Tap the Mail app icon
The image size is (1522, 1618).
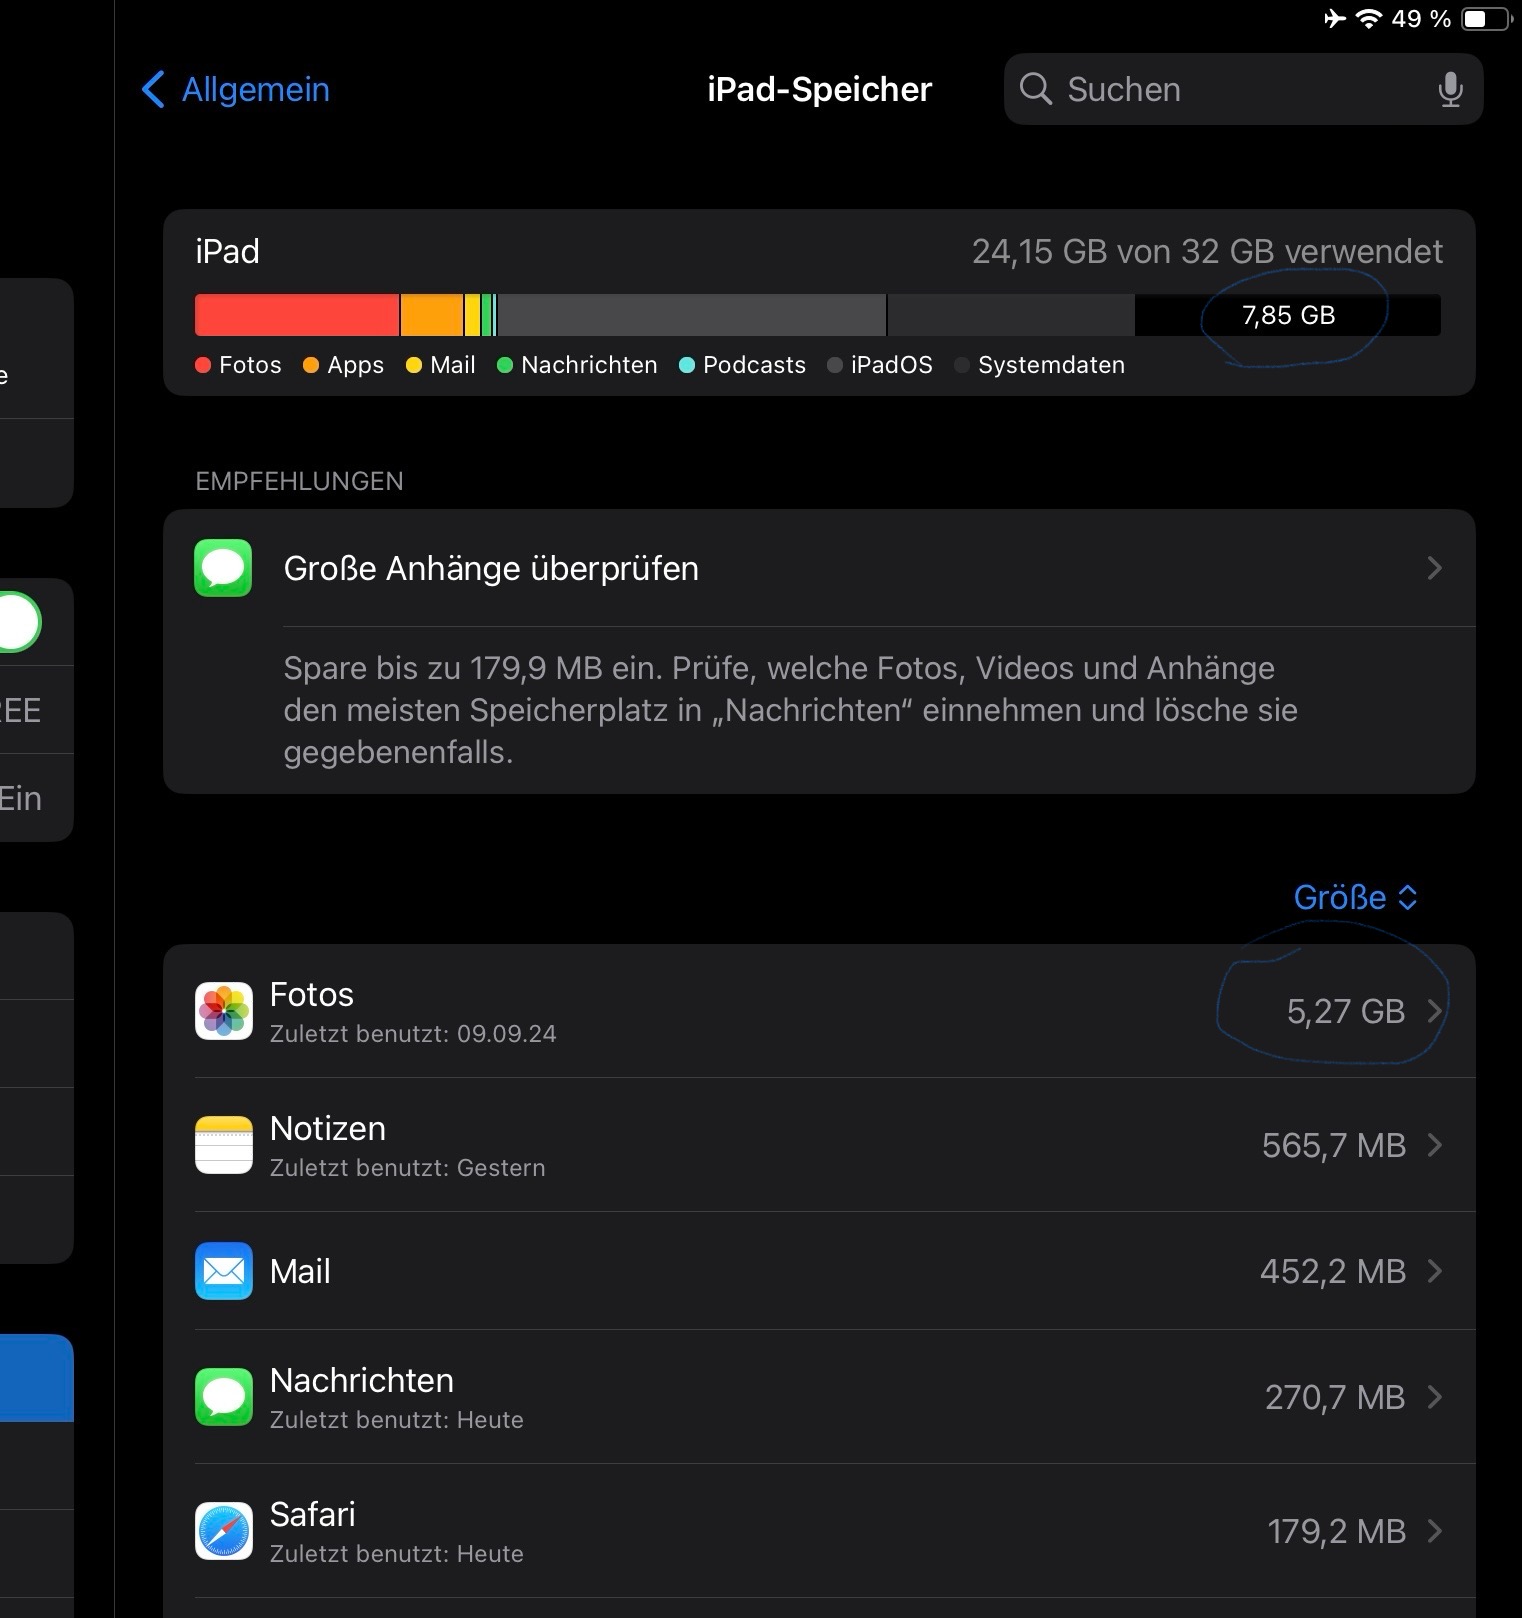point(223,1271)
